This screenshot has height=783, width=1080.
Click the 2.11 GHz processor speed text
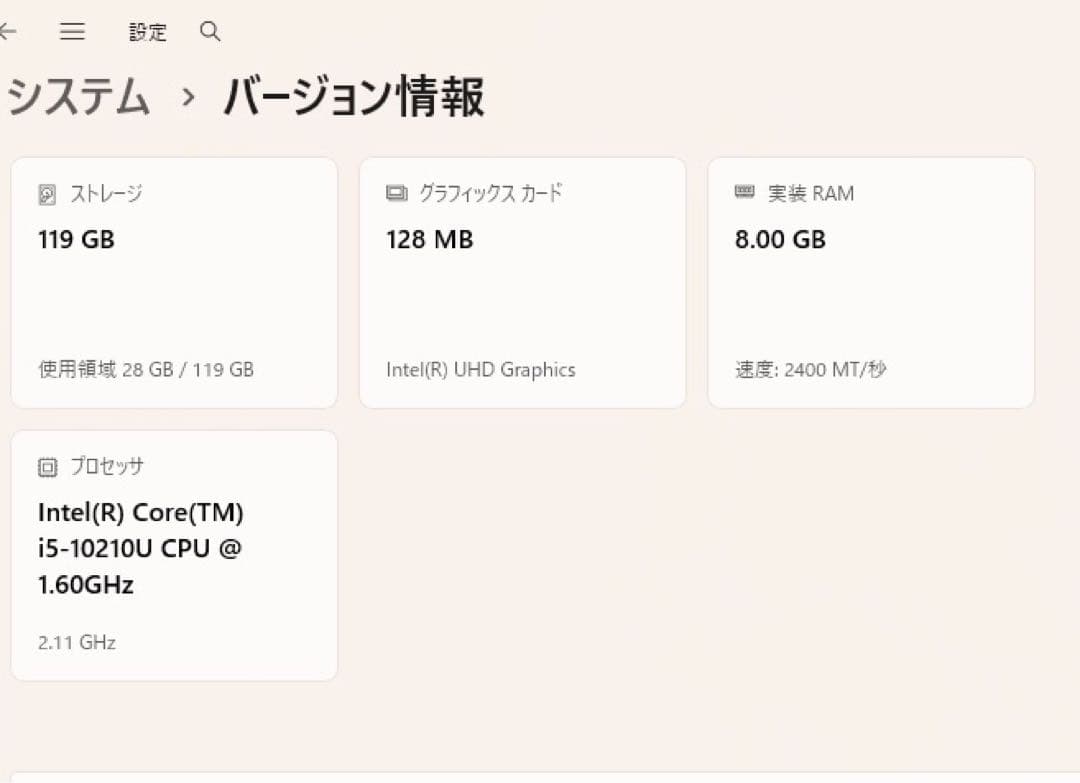tap(75, 642)
